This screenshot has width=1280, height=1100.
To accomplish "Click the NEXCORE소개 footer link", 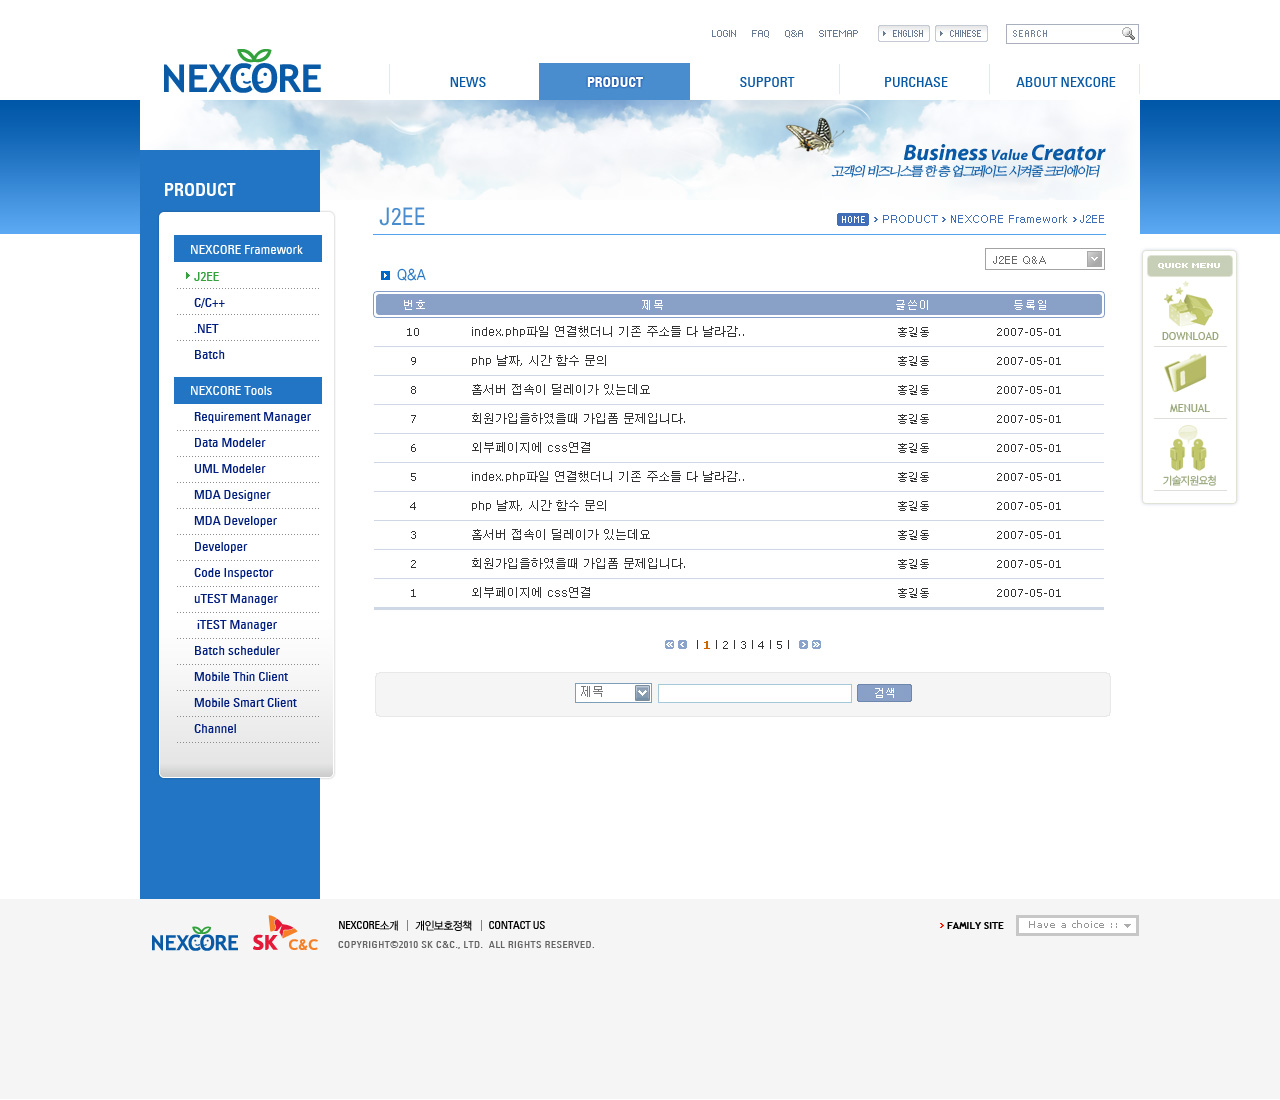I will click(x=368, y=926).
